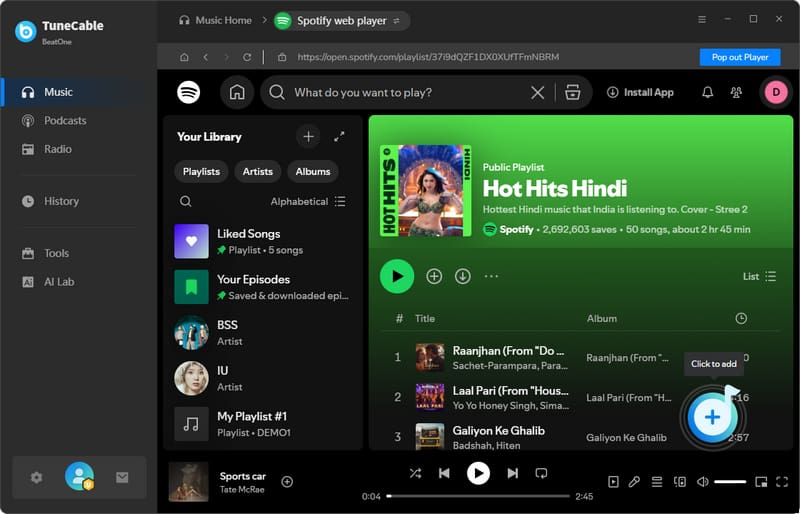This screenshot has width=800, height=514.
Task: Click Install App
Action: tap(640, 92)
